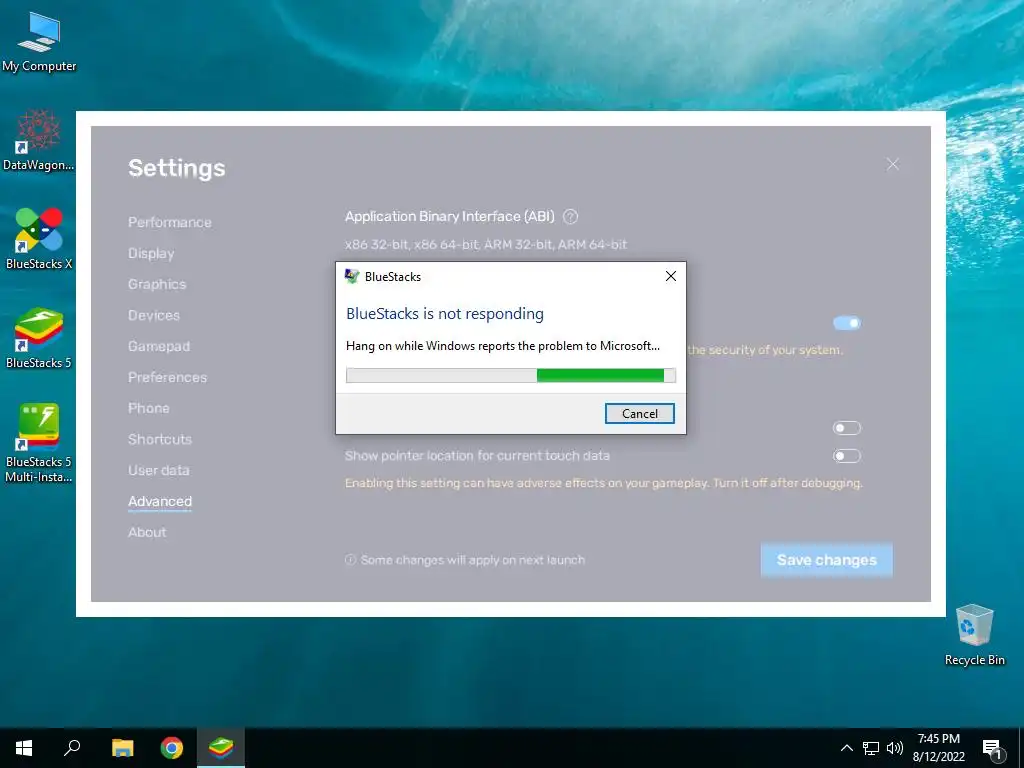Open the Recycle Bin
Screen dimensions: 1024x768
[974, 635]
